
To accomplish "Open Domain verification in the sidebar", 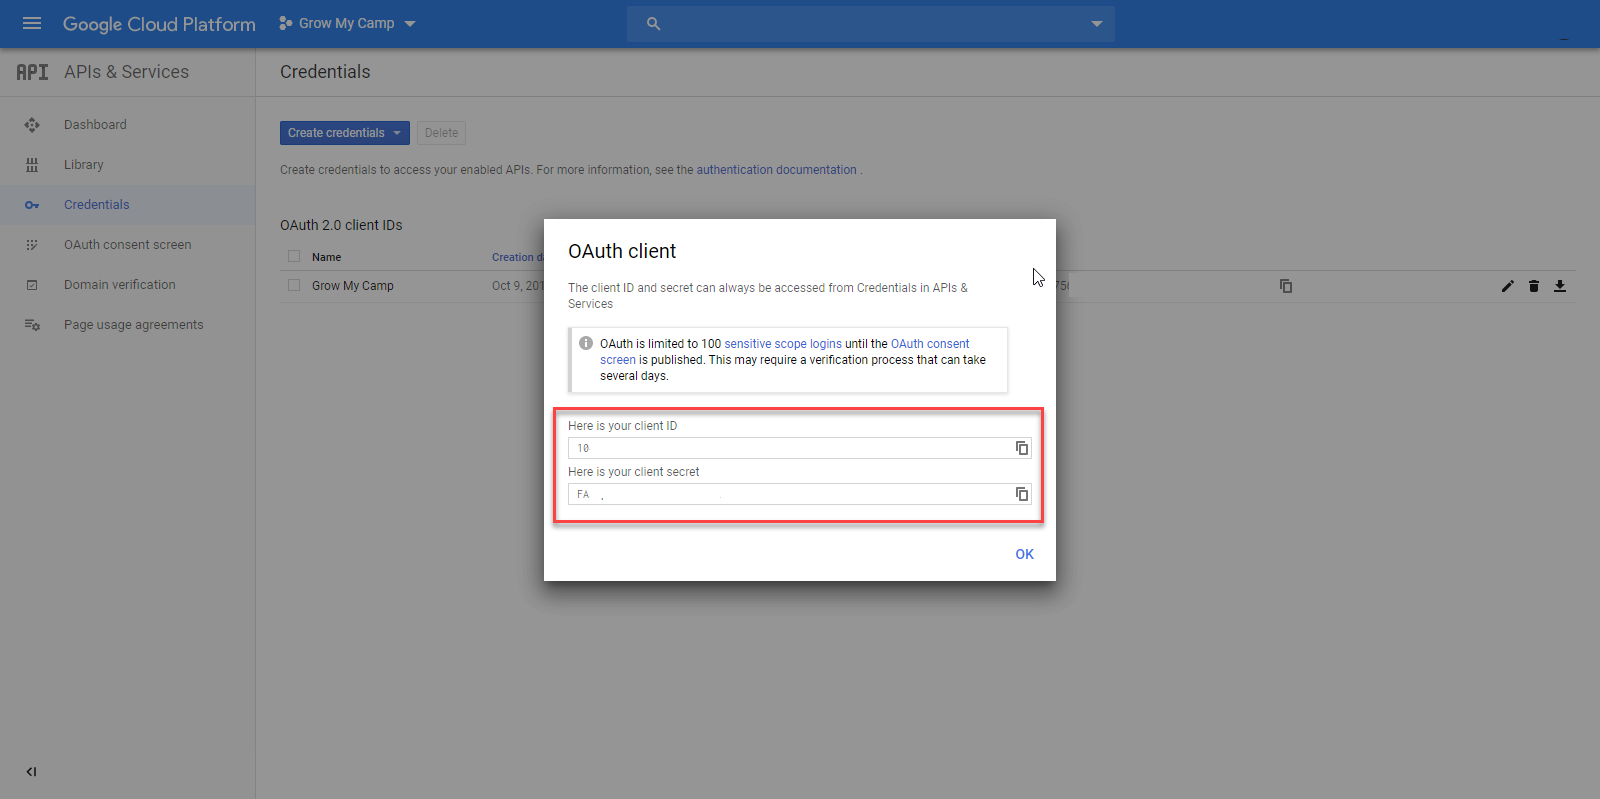I will pyautogui.click(x=119, y=285).
